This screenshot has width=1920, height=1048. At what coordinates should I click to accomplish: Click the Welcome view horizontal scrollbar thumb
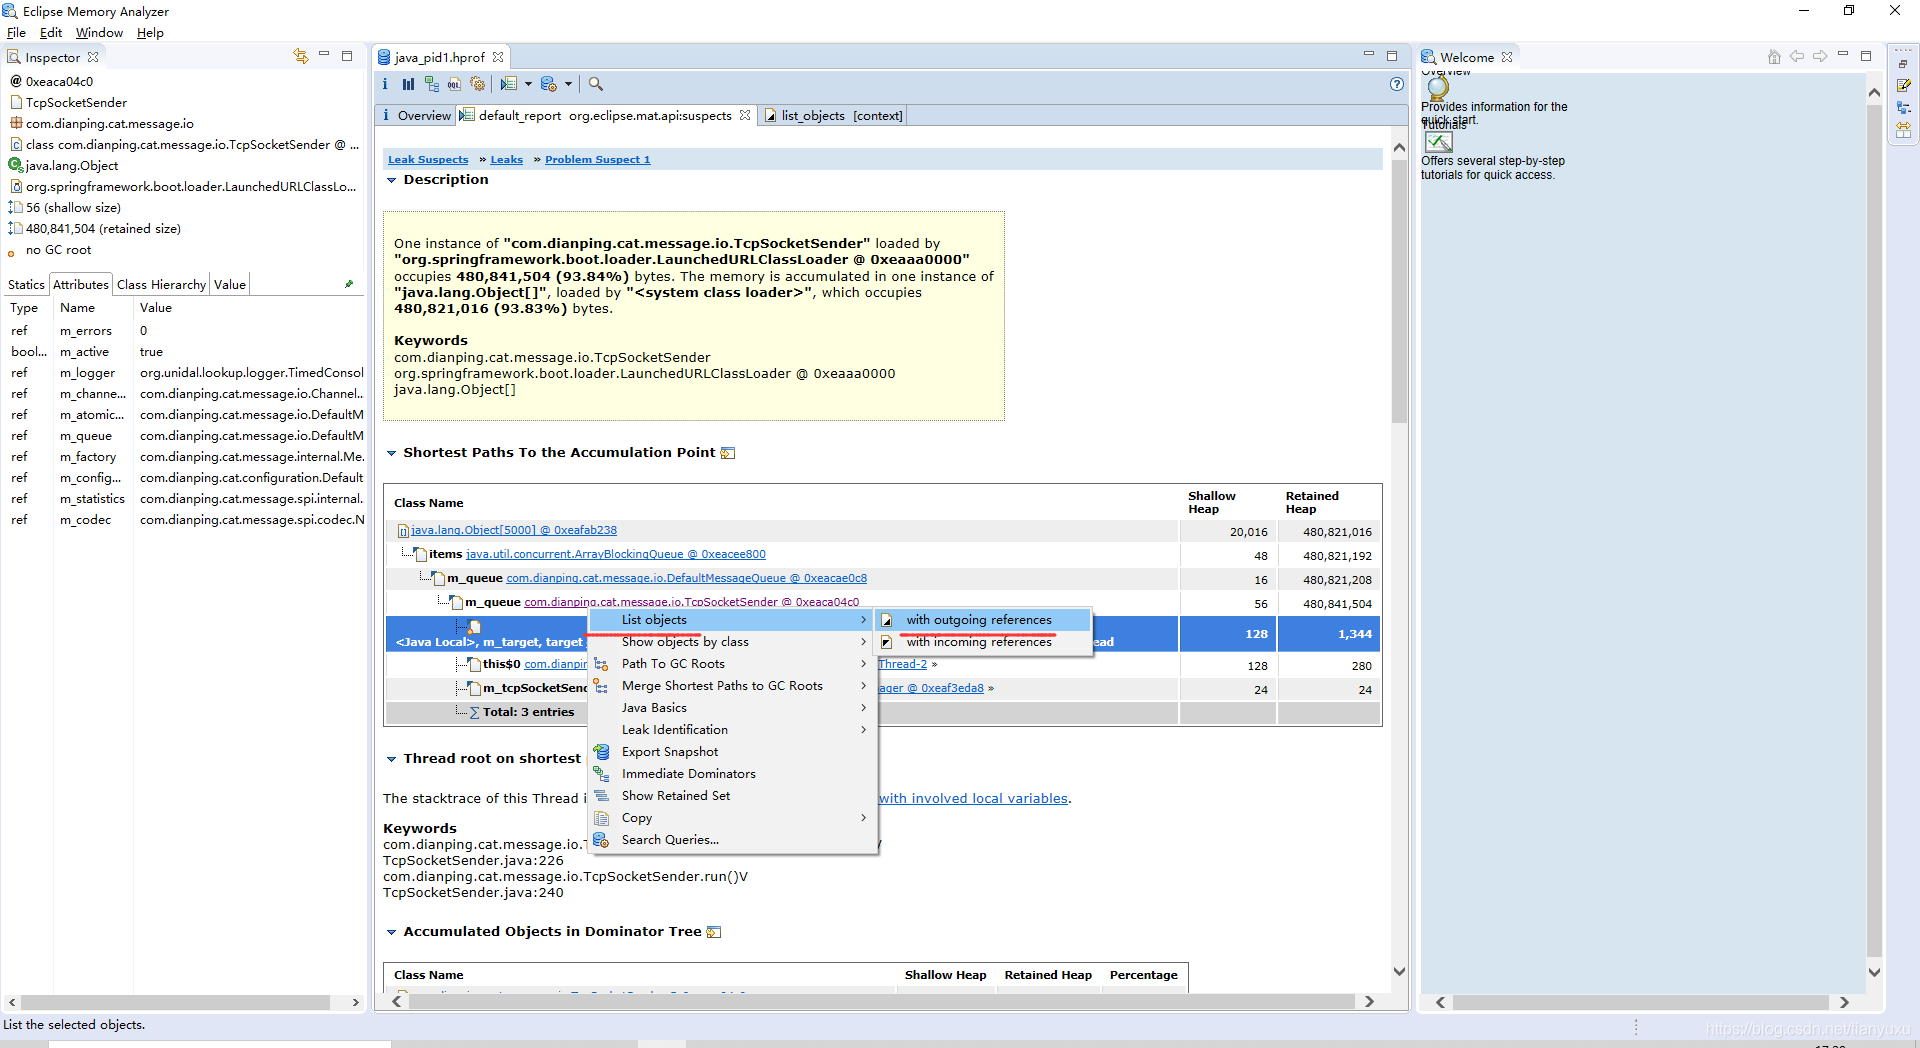coord(1641,1002)
